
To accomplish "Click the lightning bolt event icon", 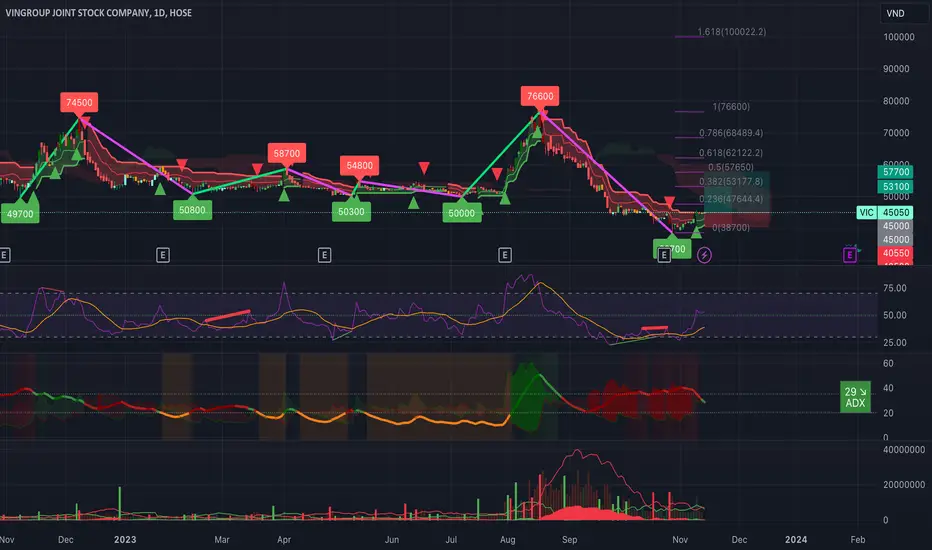I will 704,256.
